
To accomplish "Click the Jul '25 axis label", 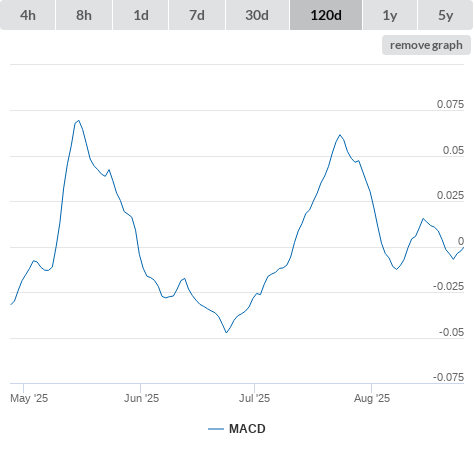I will coord(254,398).
